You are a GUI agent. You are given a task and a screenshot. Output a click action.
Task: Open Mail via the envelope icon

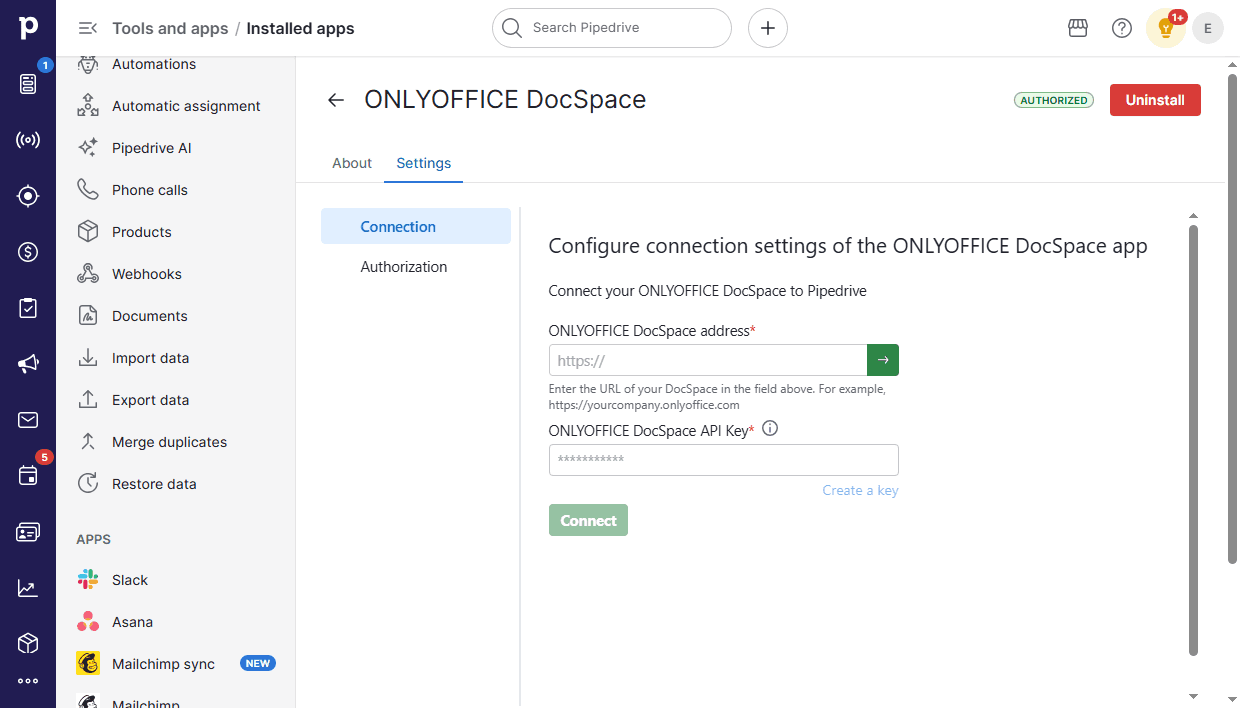[28, 420]
